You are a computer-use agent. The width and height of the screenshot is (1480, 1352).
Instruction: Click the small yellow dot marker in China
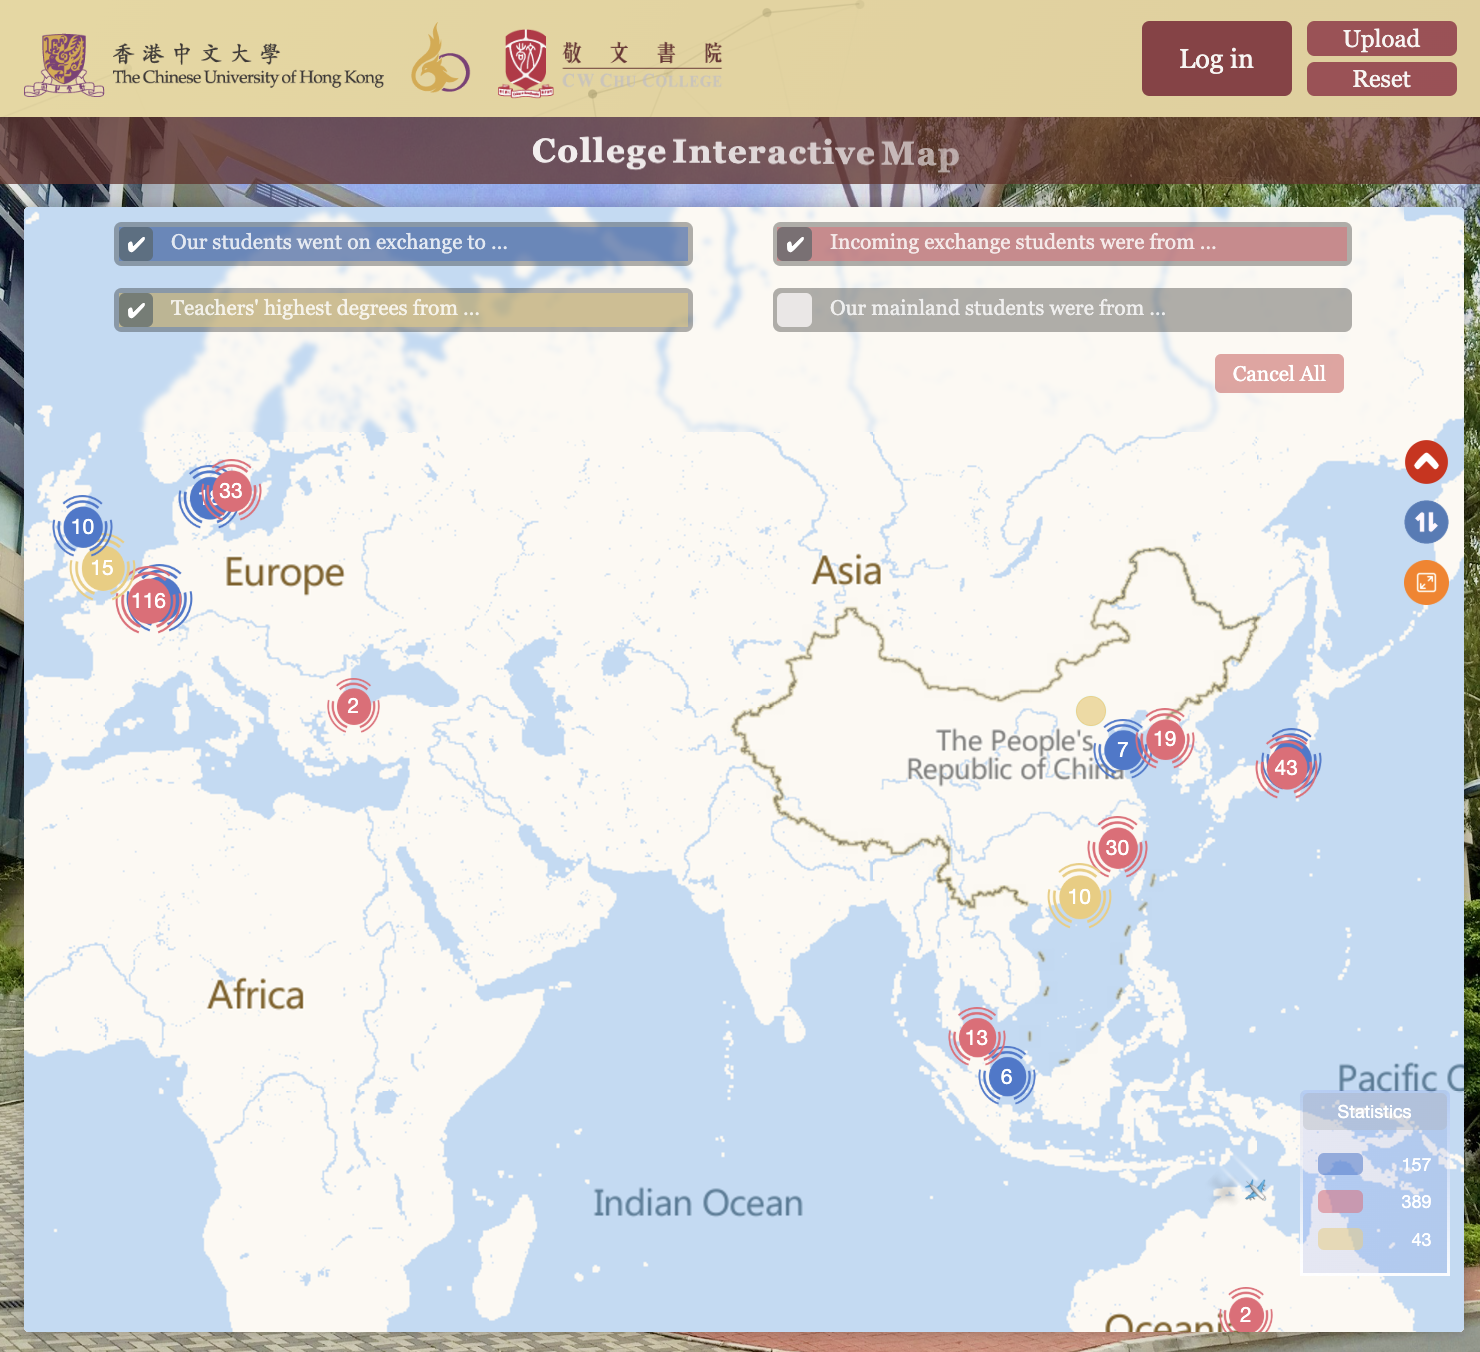click(1091, 711)
